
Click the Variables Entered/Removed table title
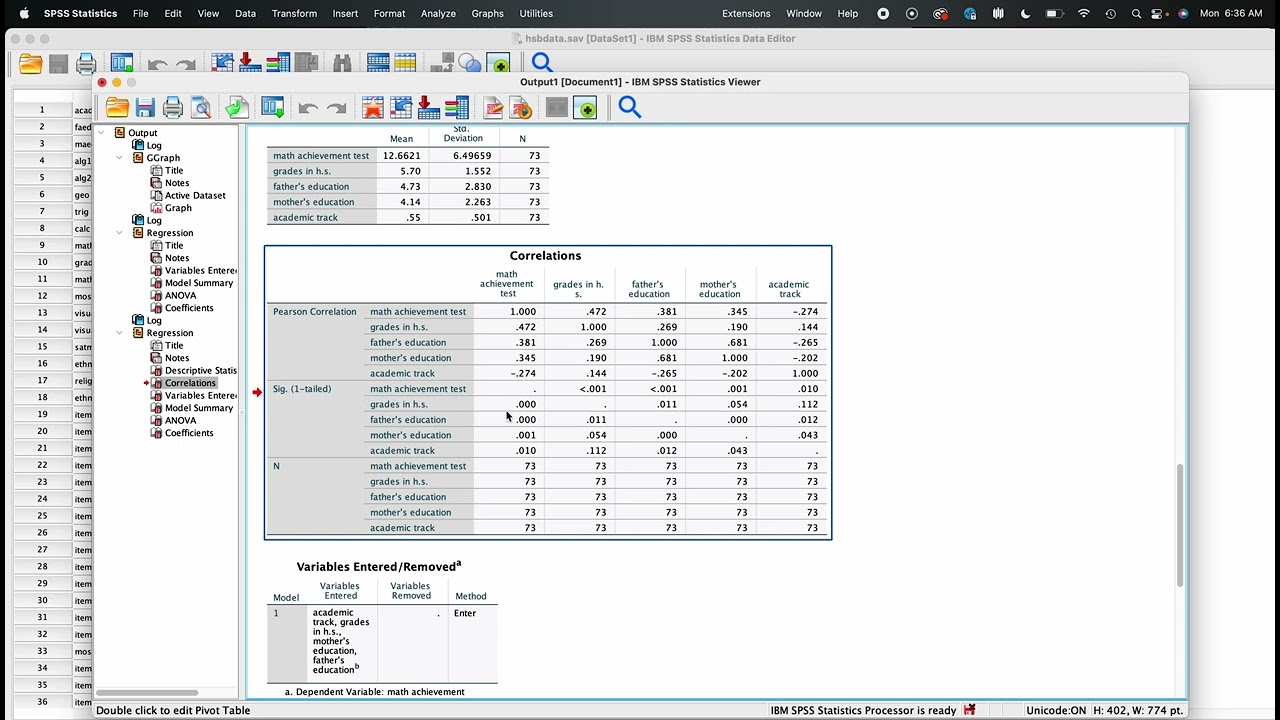coord(379,566)
